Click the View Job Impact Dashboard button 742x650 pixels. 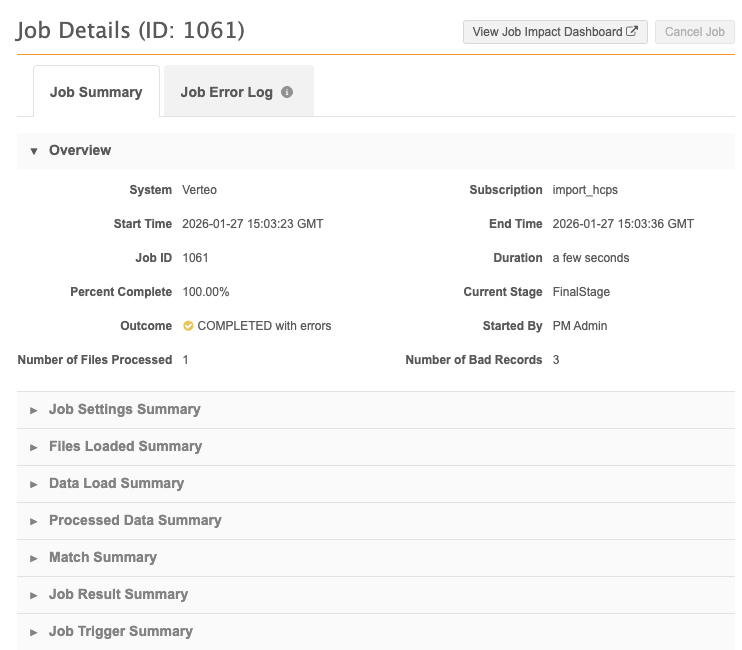(554, 32)
